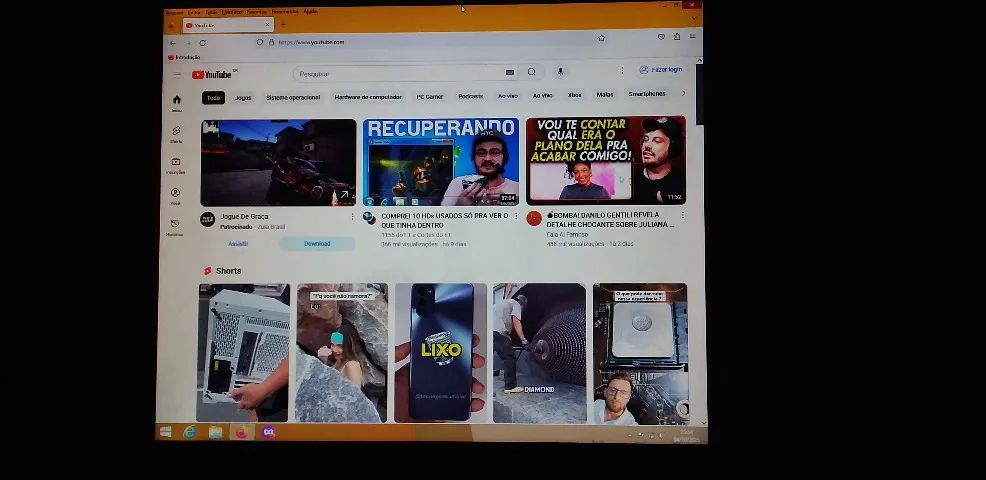Open COMPREI 10 HDs USADOS video title
The width and height of the screenshot is (986, 480).
445,220
